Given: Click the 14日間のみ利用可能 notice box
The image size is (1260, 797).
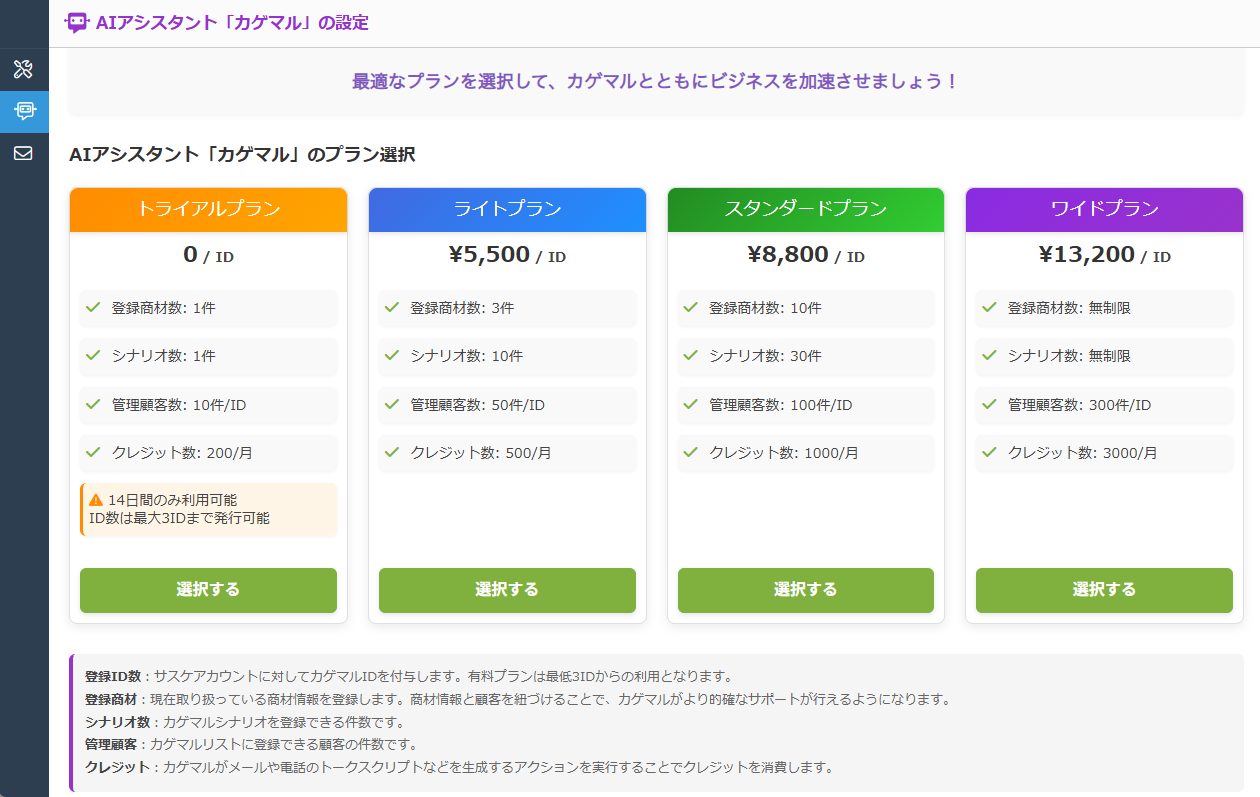Looking at the screenshot, I should pos(208,509).
